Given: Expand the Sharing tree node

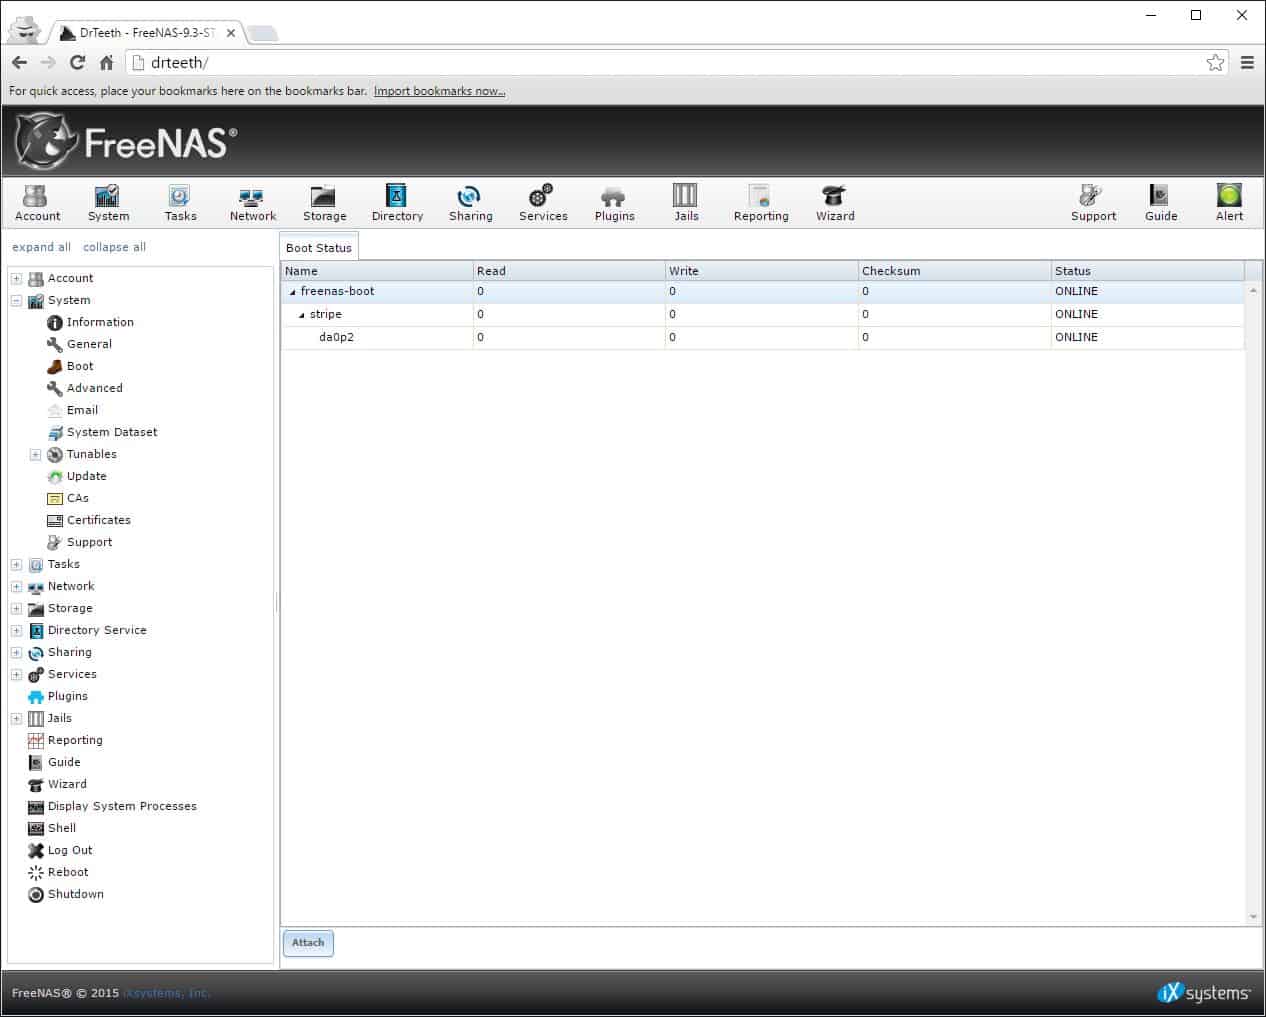Looking at the screenshot, I should coord(16,652).
